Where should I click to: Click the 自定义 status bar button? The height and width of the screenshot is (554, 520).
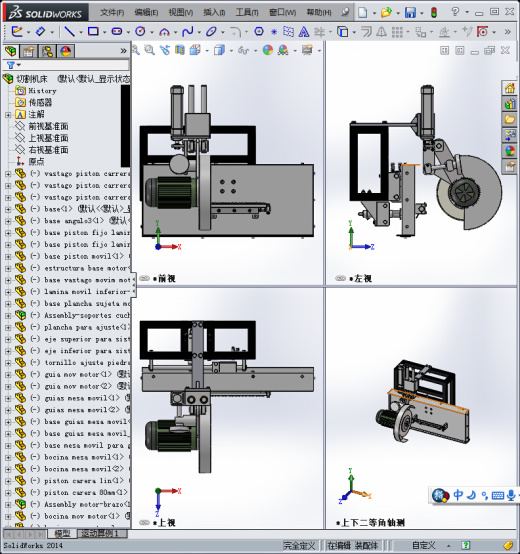[424, 546]
